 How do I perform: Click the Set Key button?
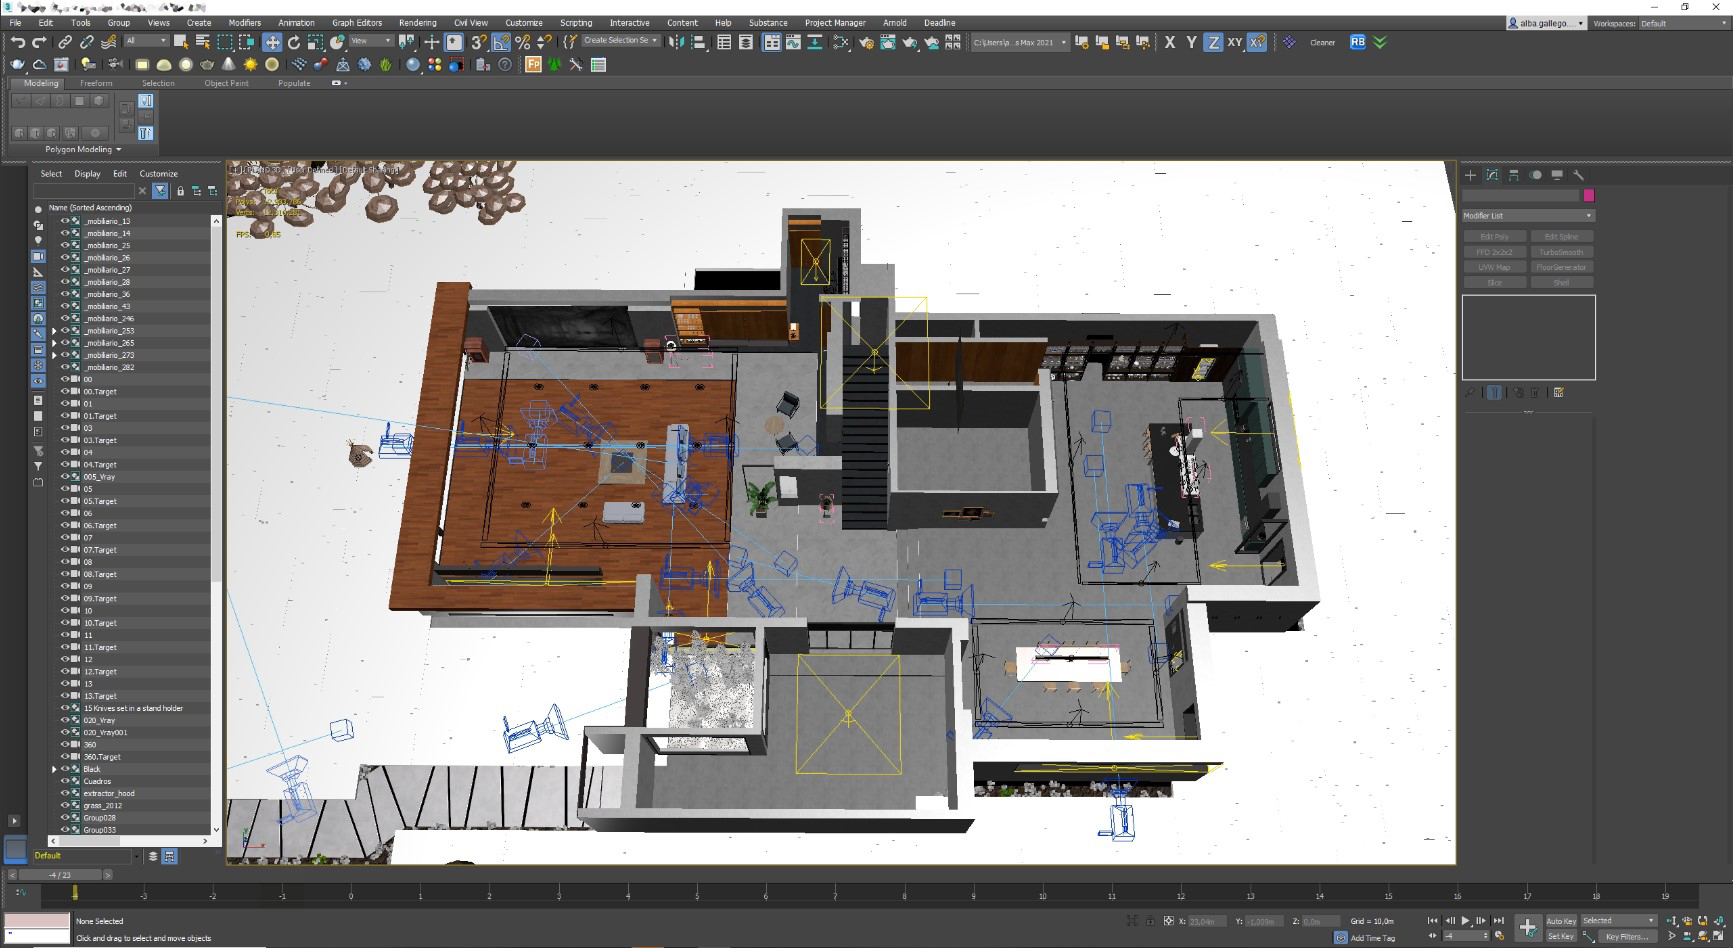pos(1561,937)
